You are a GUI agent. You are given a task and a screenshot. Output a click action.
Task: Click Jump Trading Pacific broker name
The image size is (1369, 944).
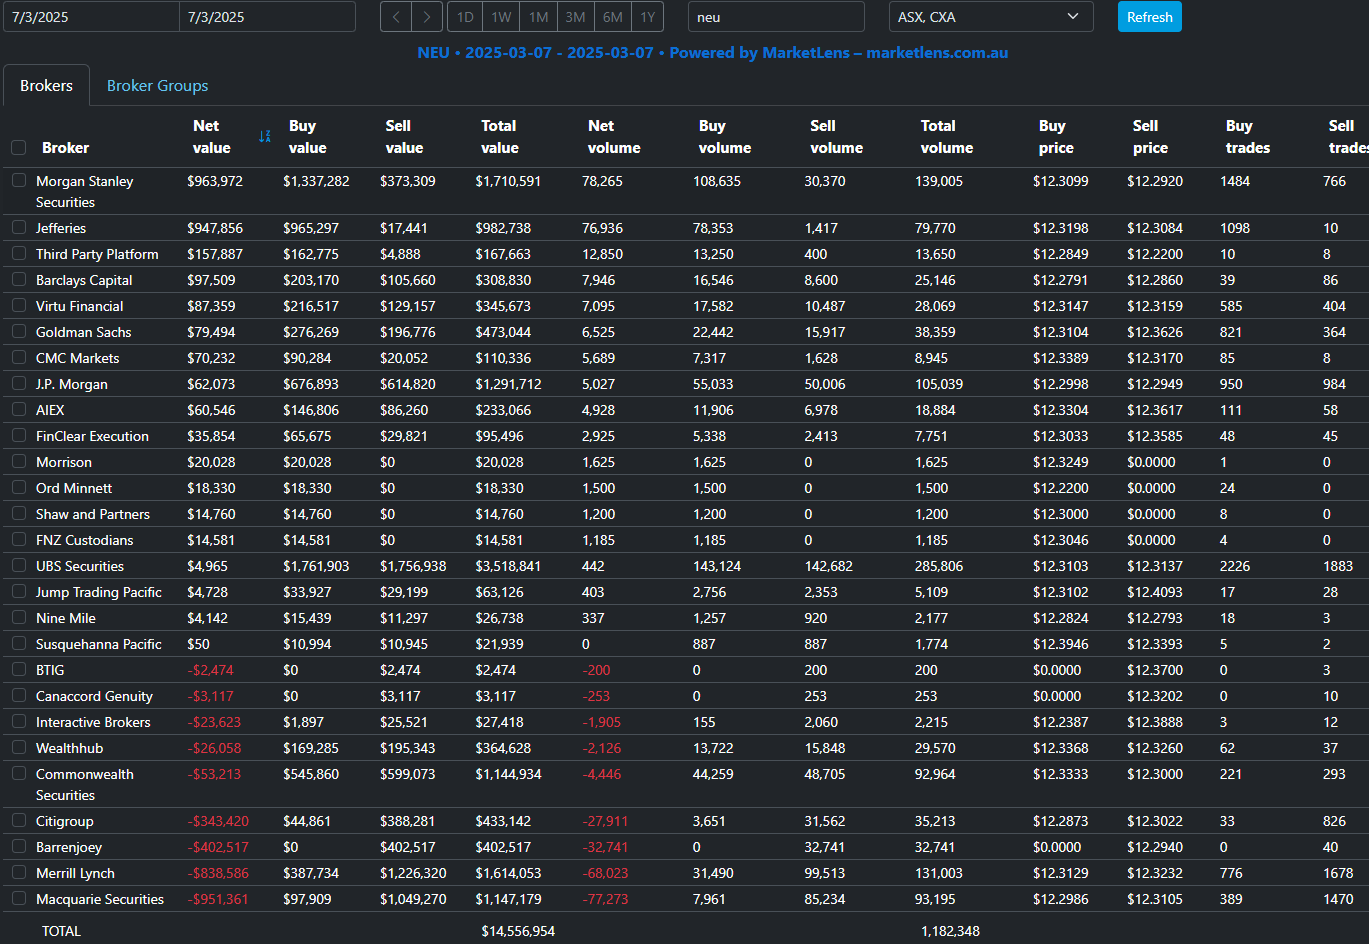pyautogui.click(x=98, y=592)
